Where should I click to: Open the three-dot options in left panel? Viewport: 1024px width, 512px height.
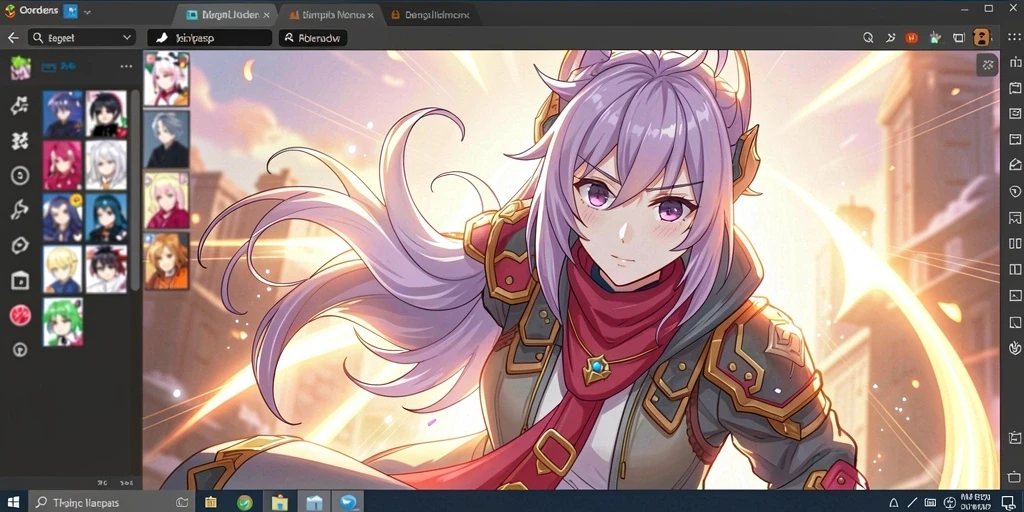(x=126, y=67)
